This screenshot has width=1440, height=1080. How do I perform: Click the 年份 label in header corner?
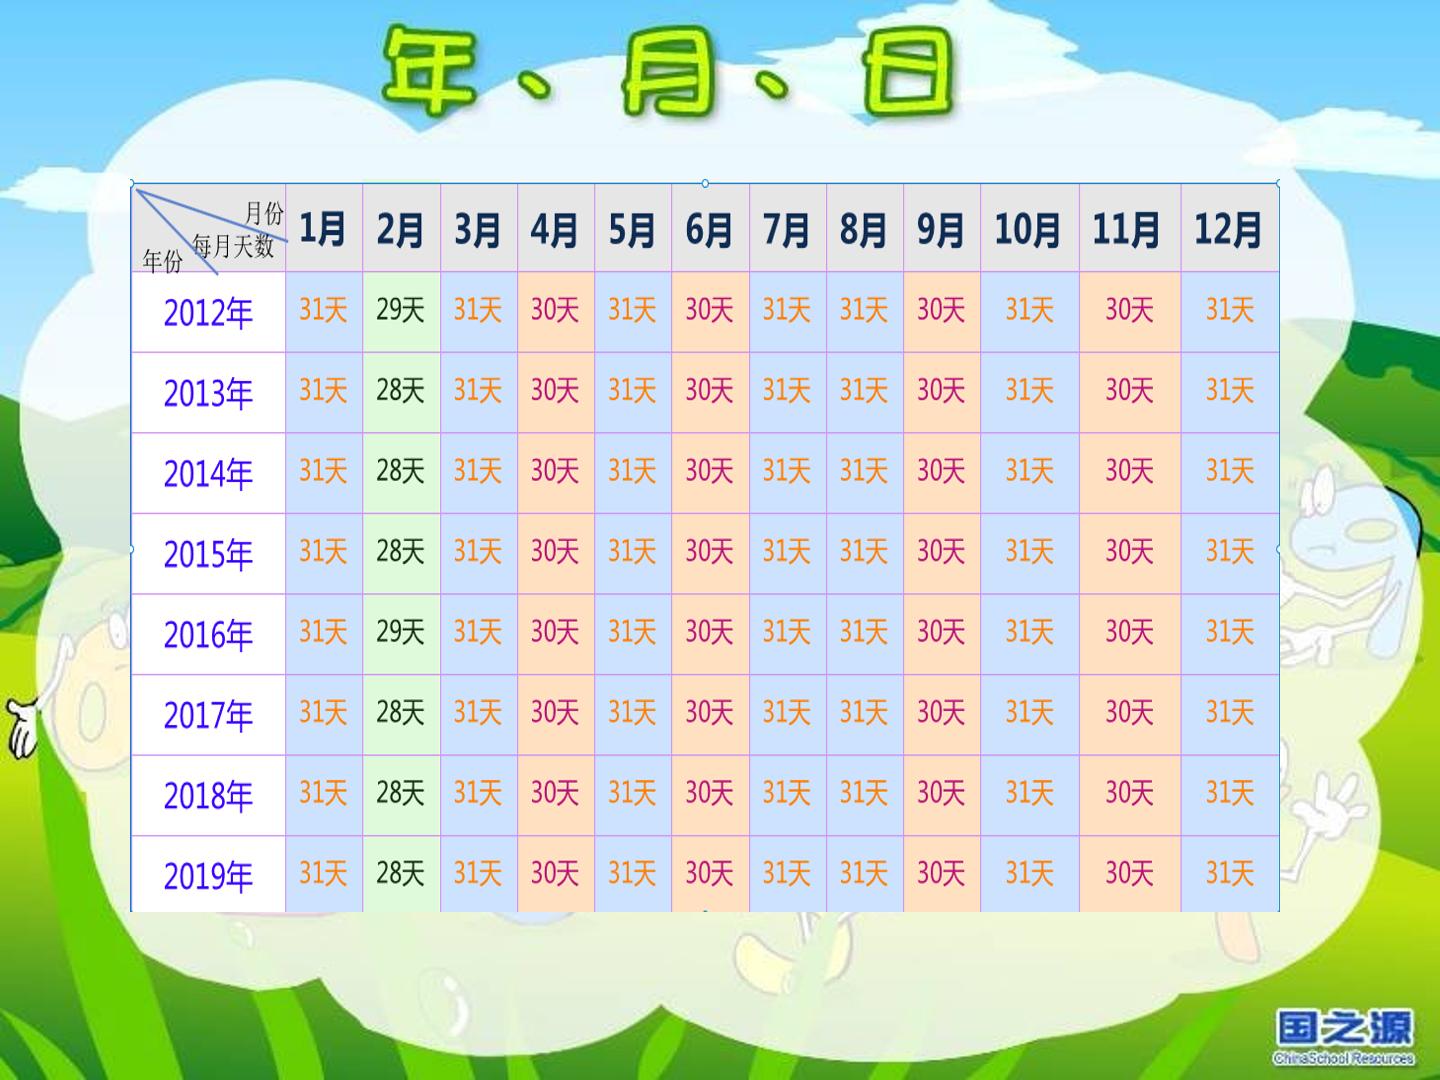click(x=162, y=261)
